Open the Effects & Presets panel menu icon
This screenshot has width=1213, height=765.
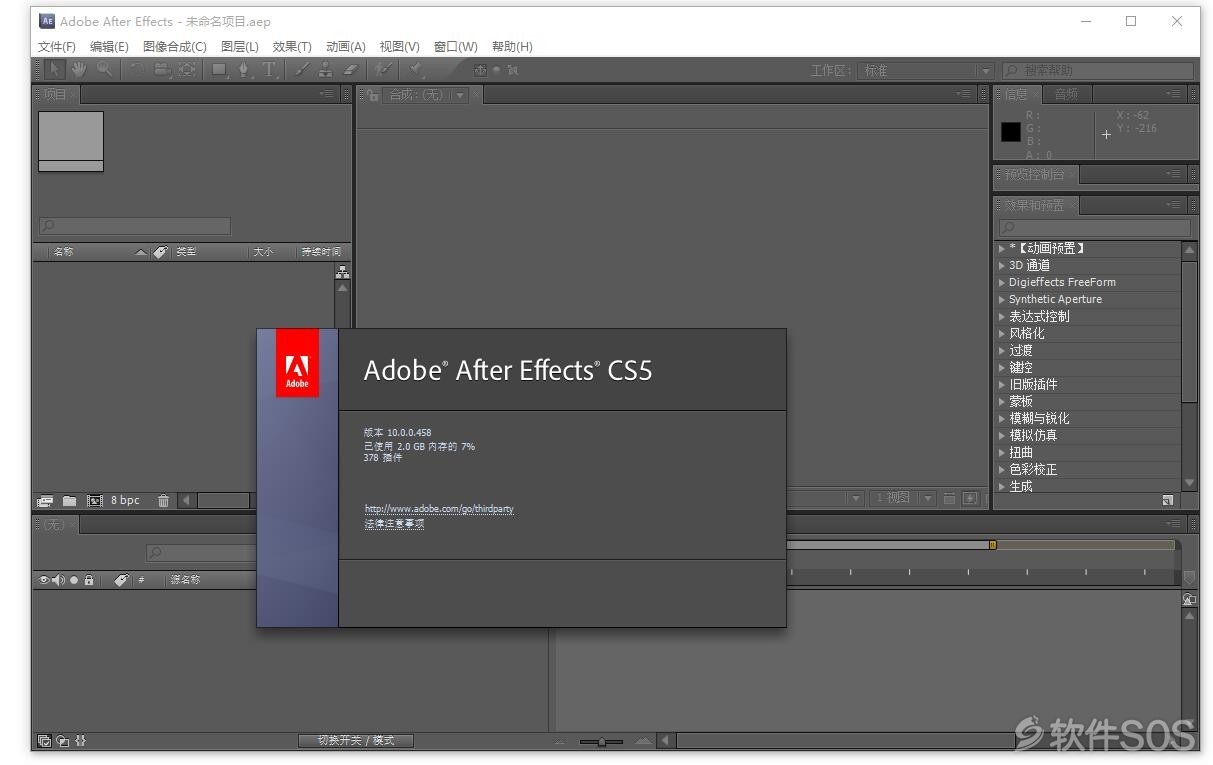point(1173,205)
